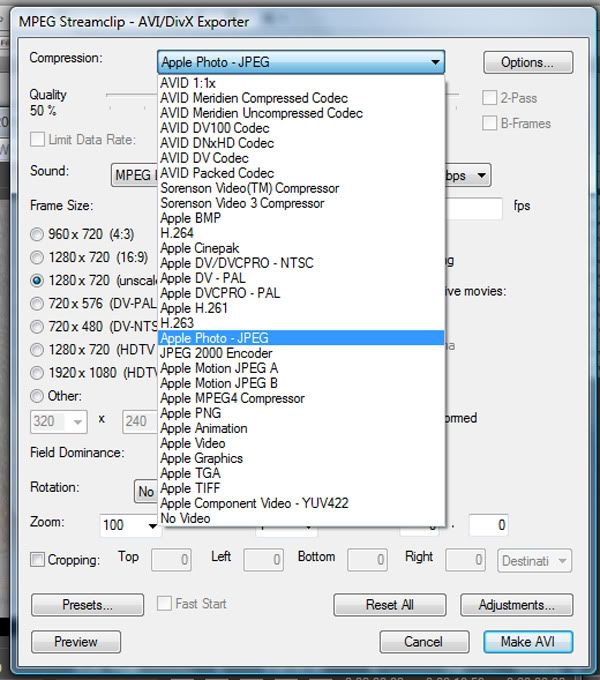Choose H.263 codec entry

301,323
